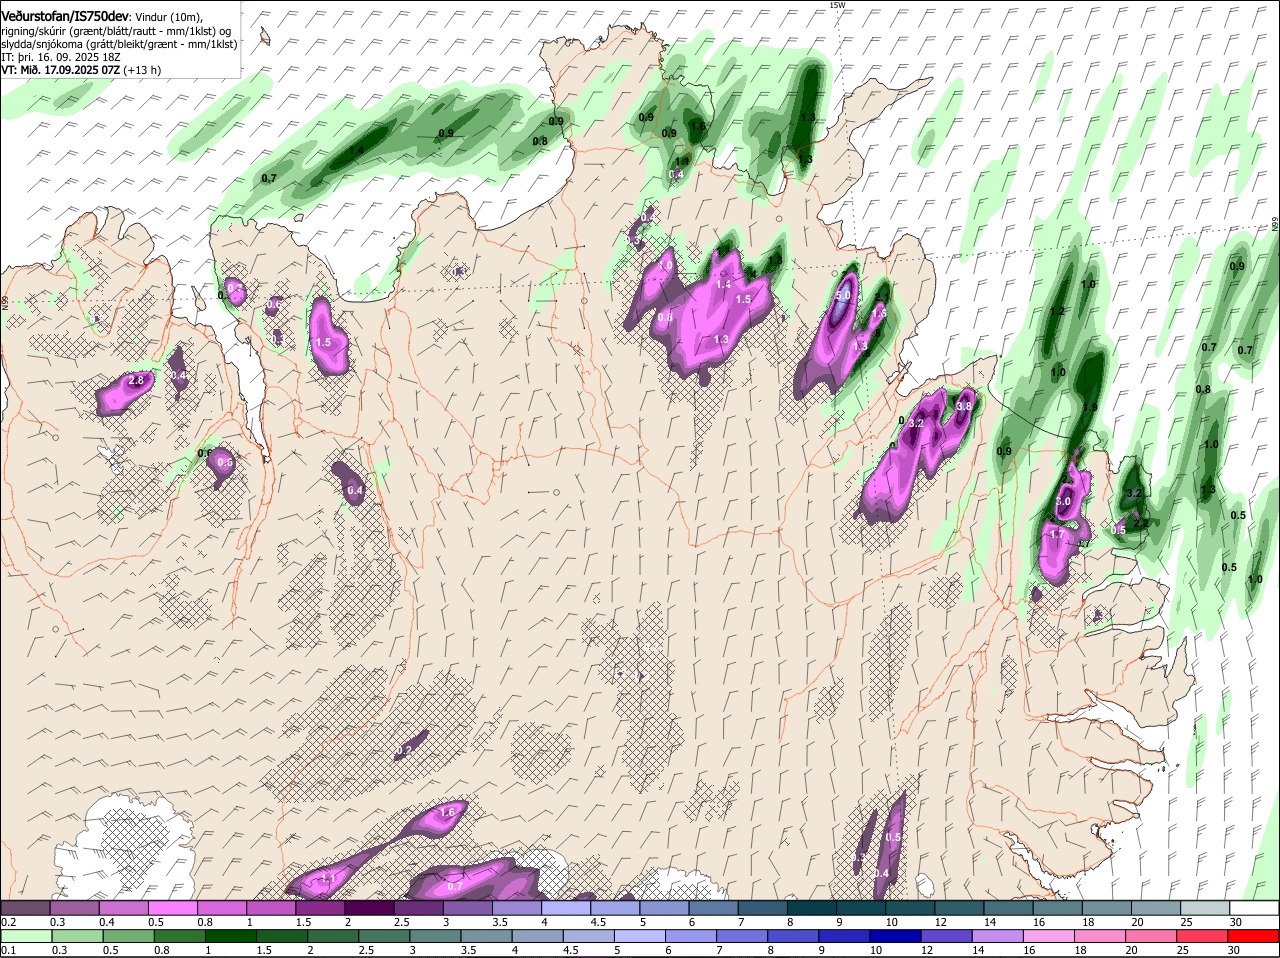Image resolution: width=1280 pixels, height=958 pixels.
Task: Click the bright red 25 mm rain legend swatch
Action: tap(1204, 936)
